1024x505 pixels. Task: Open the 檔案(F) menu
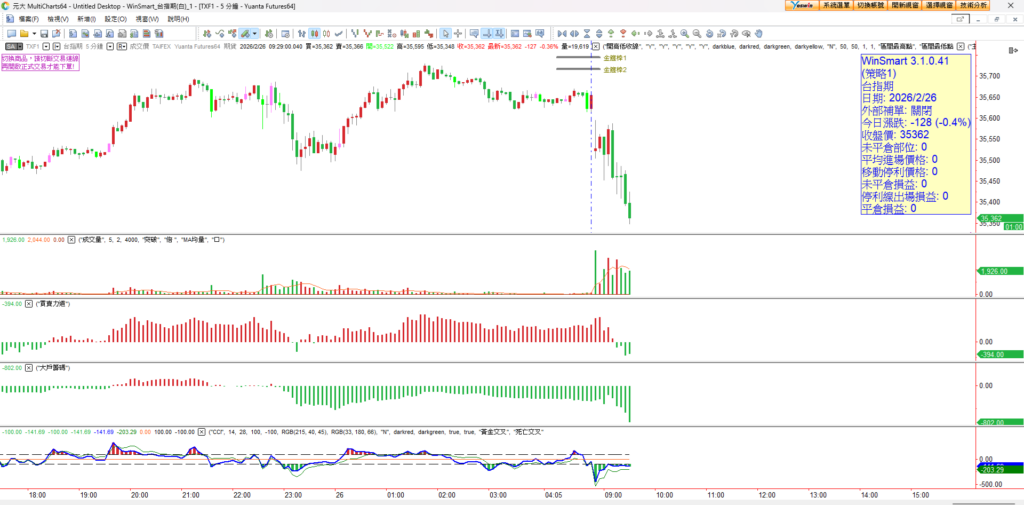(30, 19)
